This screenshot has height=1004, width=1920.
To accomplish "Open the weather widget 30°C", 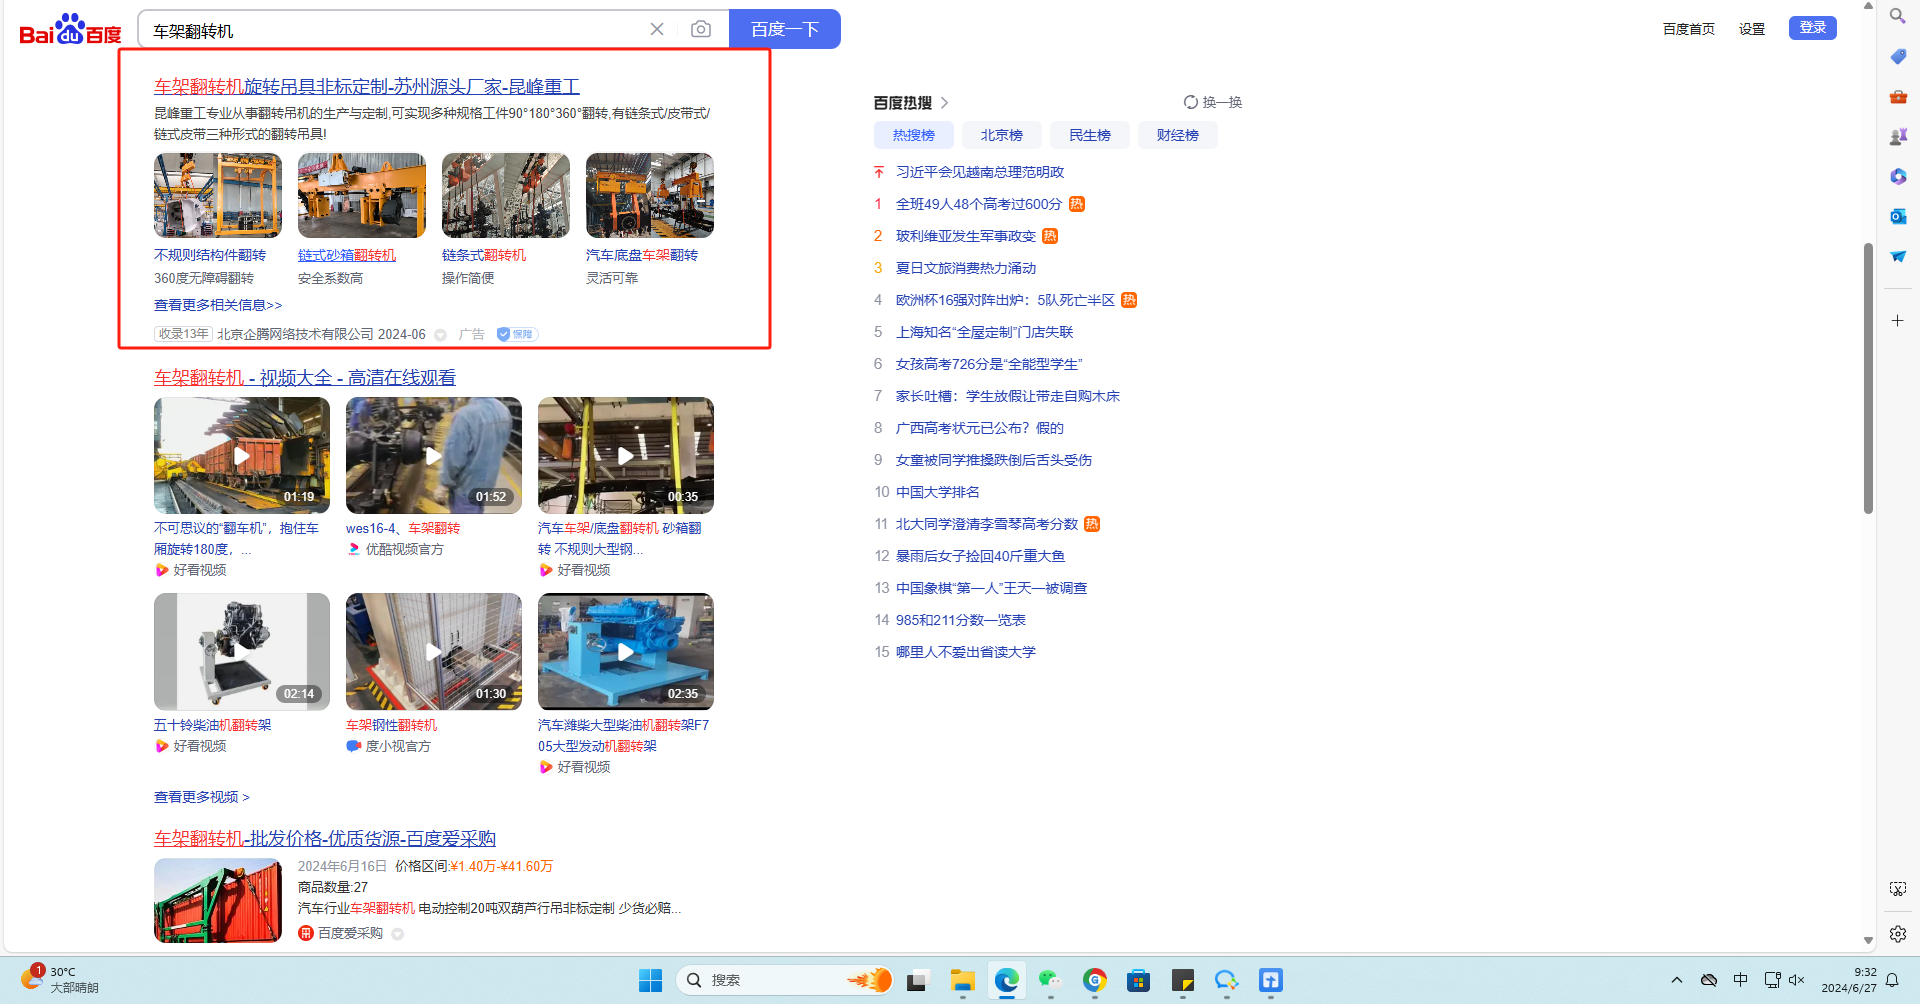I will pyautogui.click(x=58, y=979).
